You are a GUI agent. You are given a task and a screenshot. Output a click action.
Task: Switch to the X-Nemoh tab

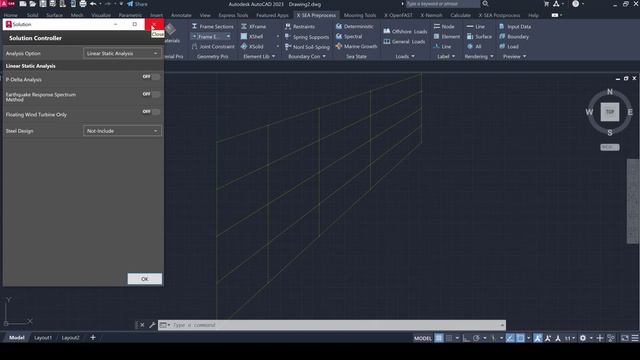[431, 16]
